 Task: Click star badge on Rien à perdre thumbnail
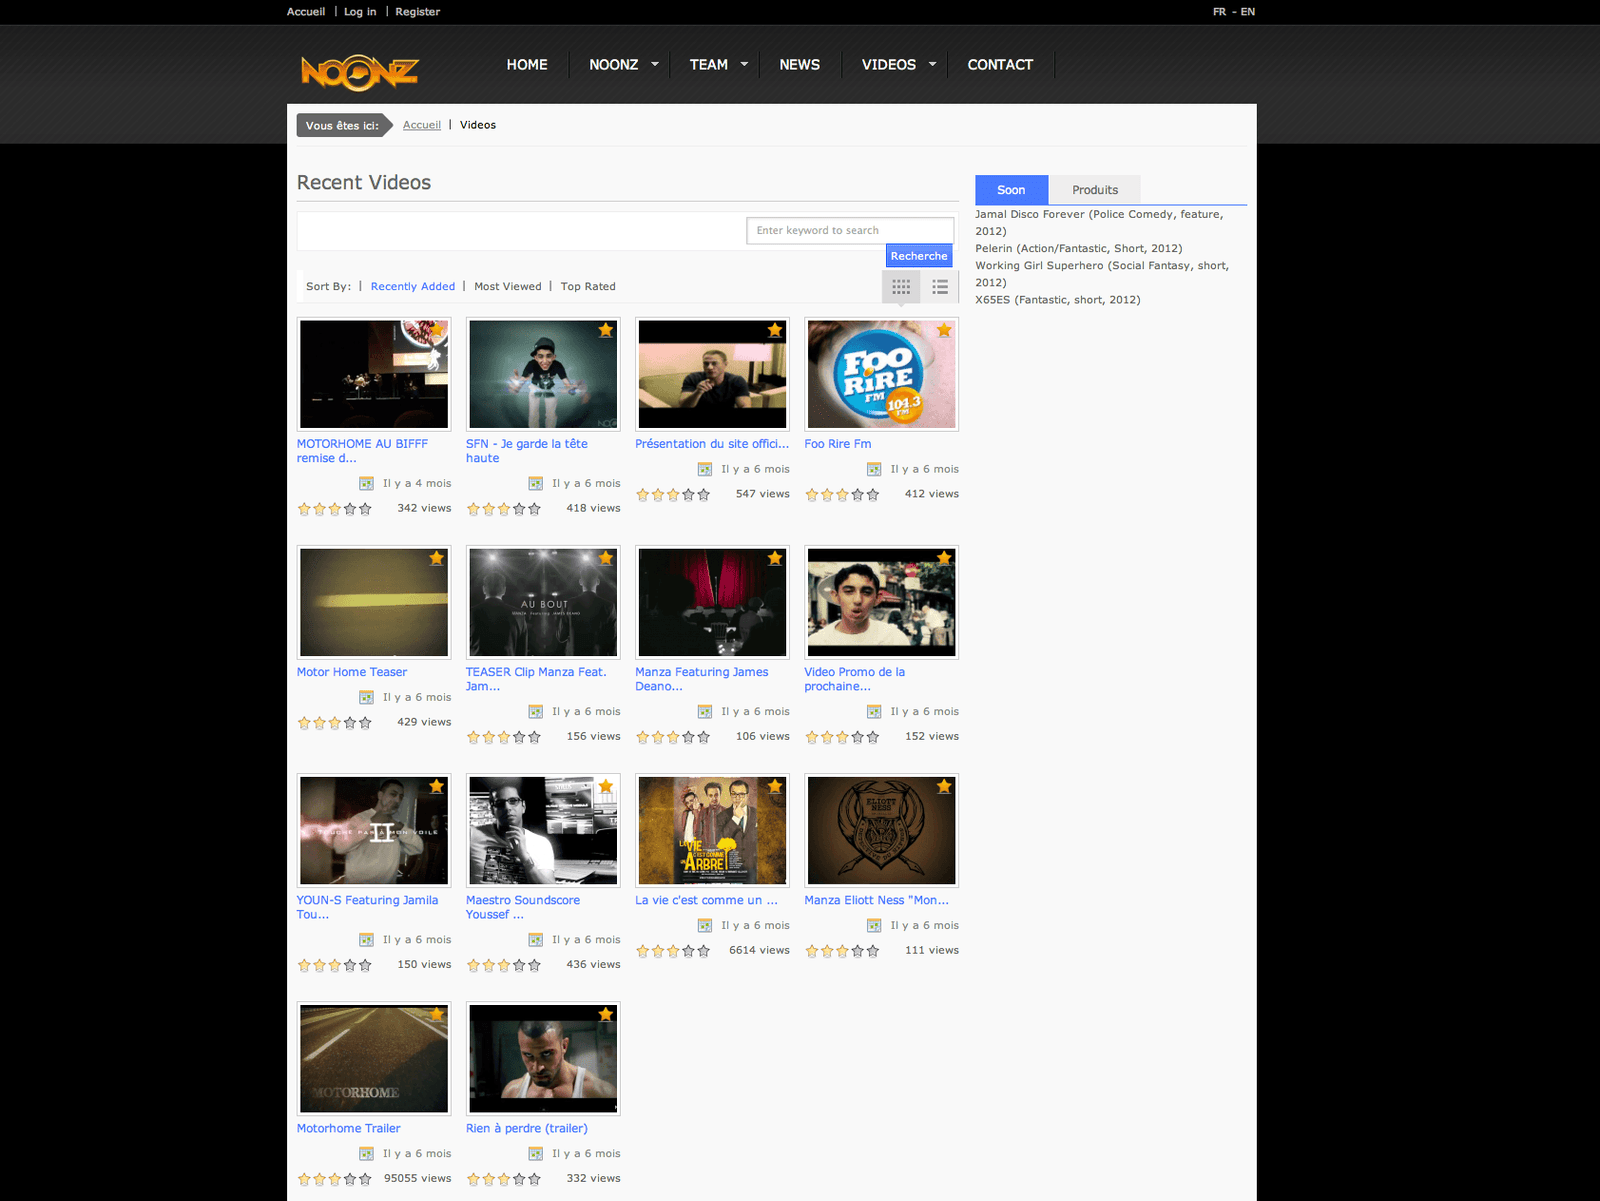606,1014
